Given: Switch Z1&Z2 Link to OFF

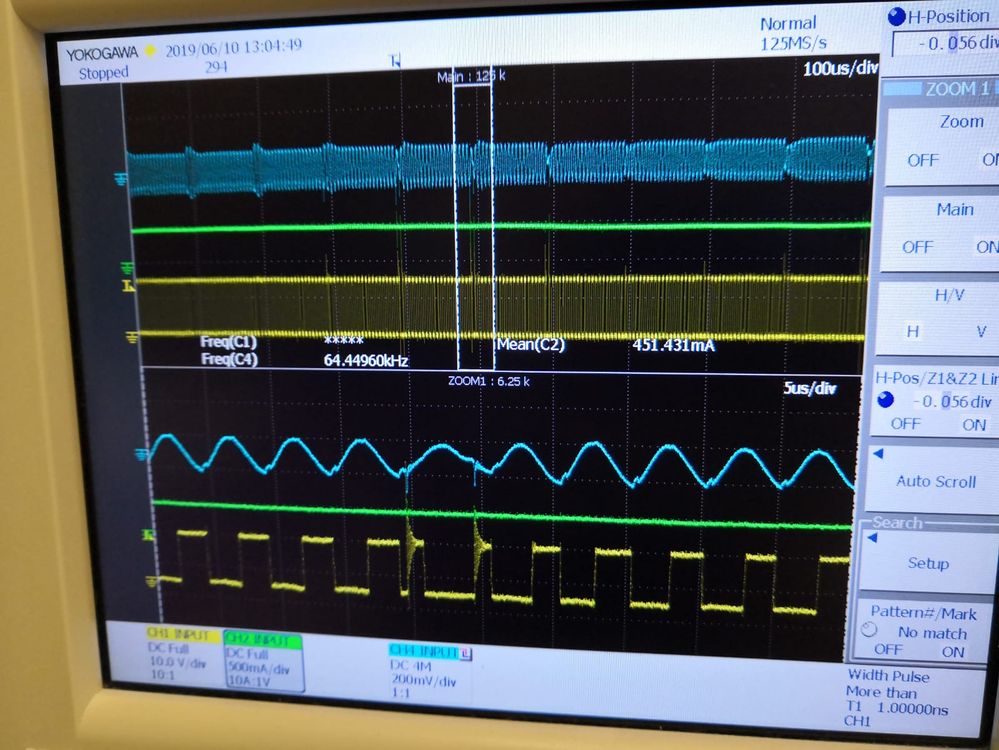Looking at the screenshot, I should point(905,424).
